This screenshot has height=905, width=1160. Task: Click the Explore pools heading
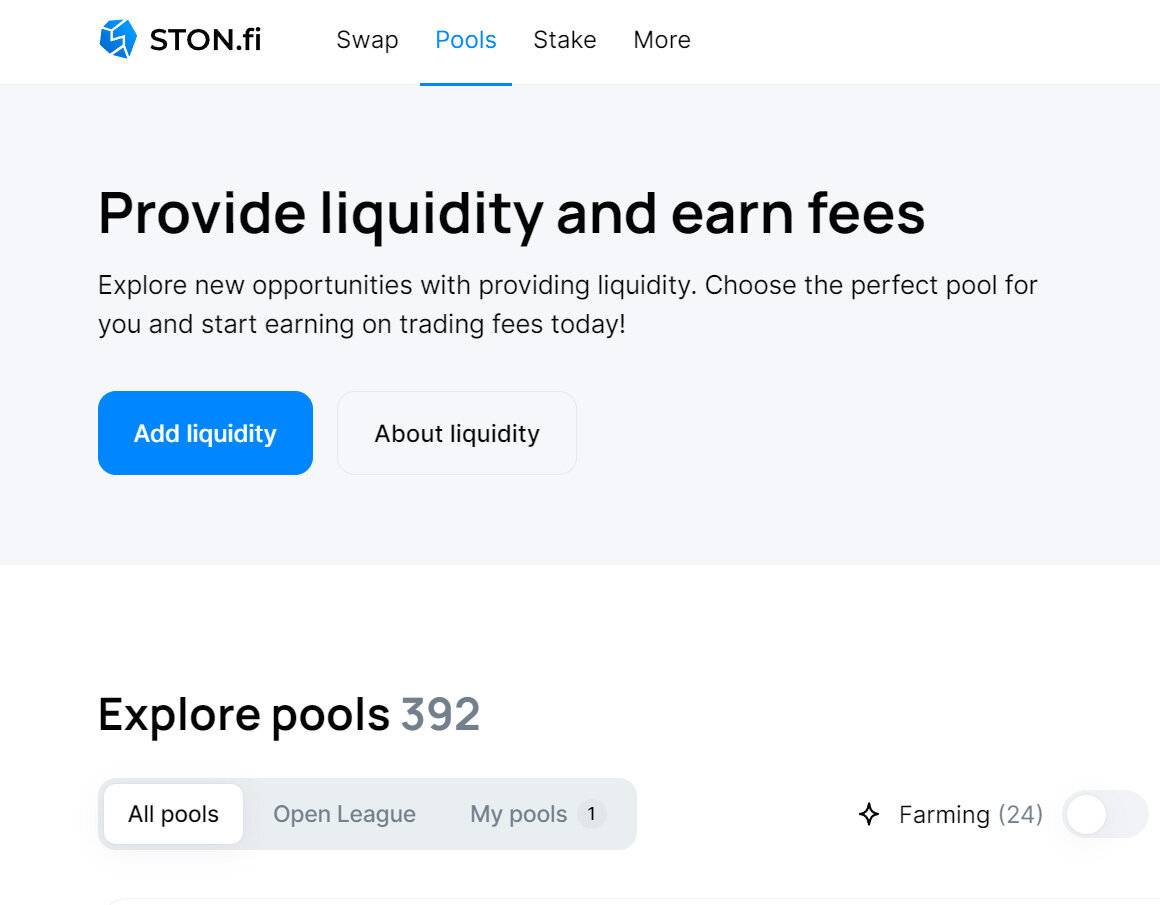pyautogui.click(x=243, y=715)
